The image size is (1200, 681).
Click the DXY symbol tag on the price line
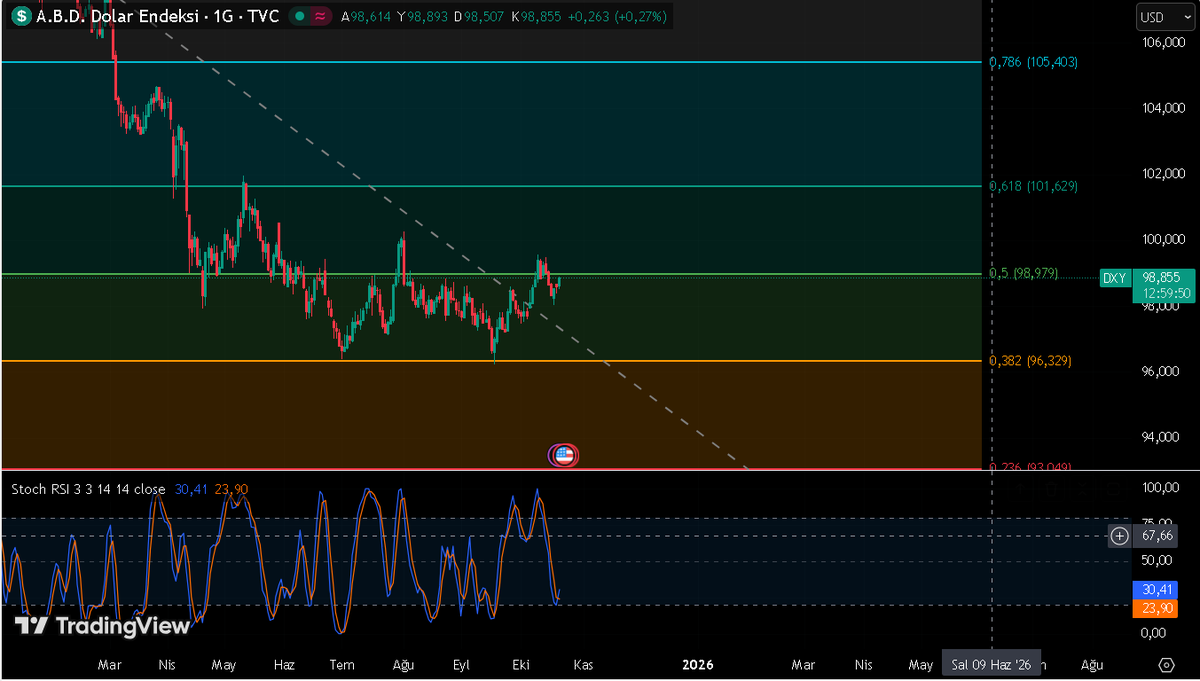pos(1114,278)
